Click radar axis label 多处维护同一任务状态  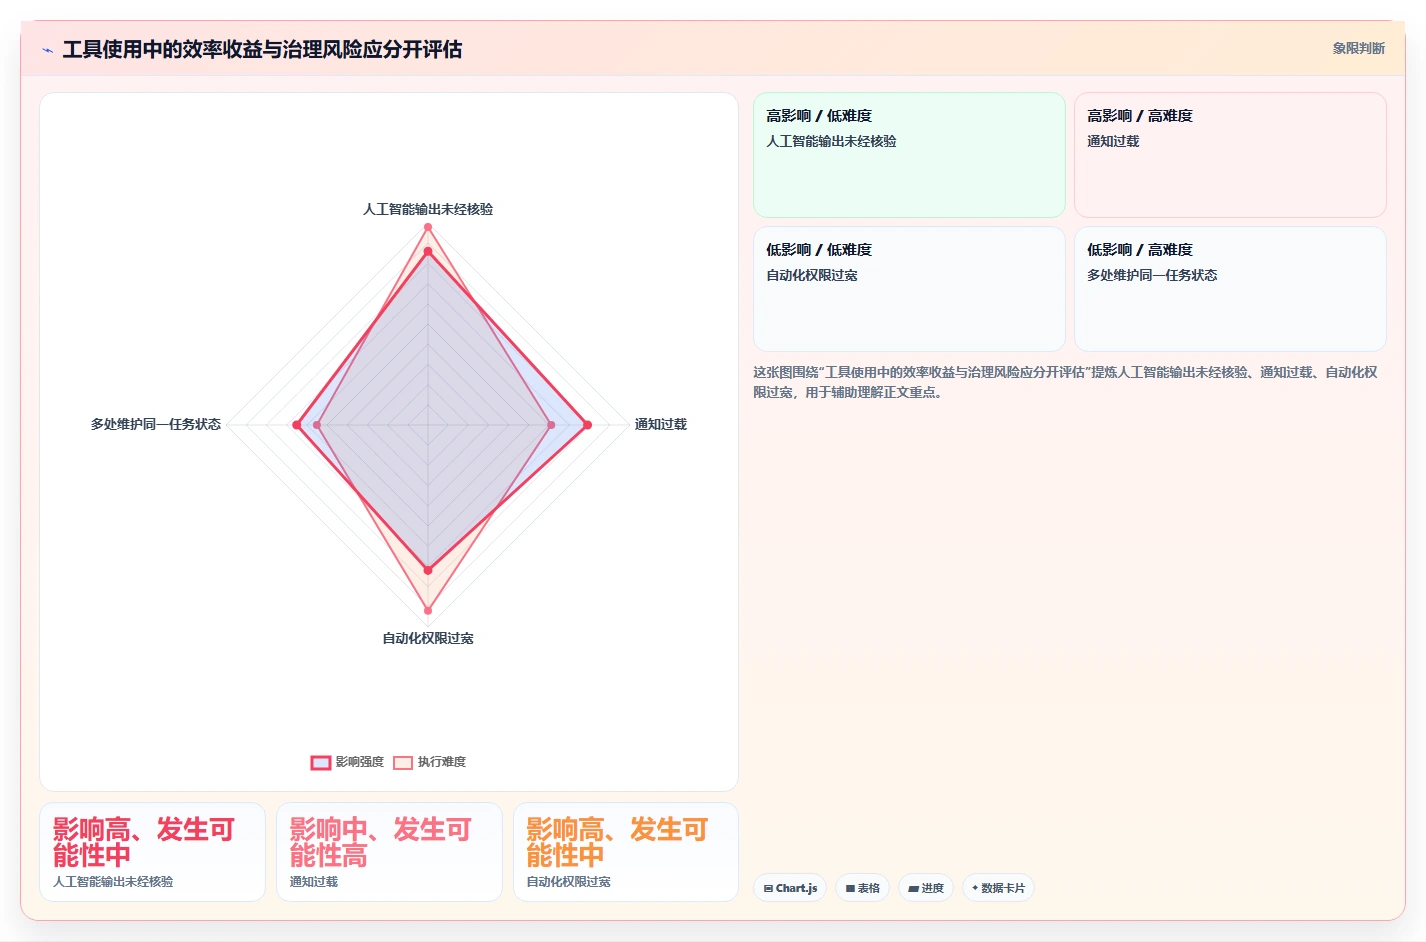click(156, 424)
